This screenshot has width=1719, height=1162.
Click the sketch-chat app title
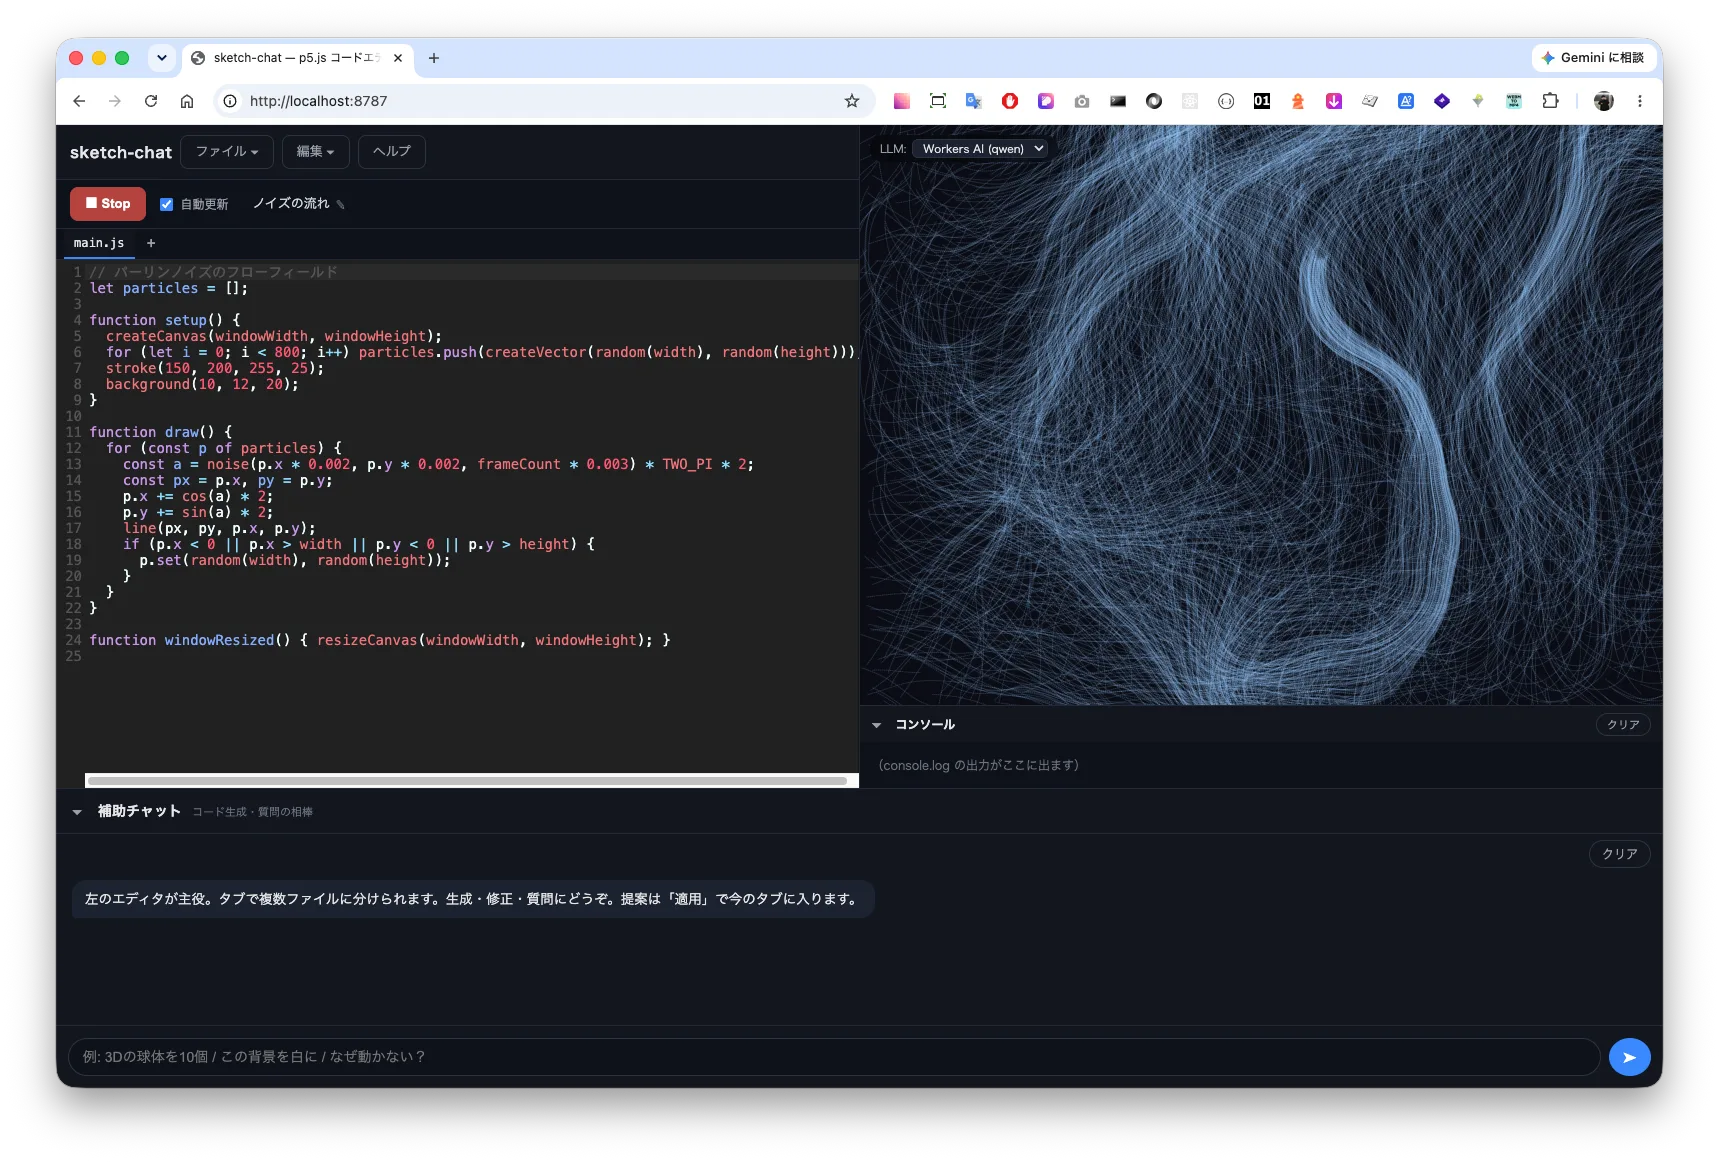(121, 152)
